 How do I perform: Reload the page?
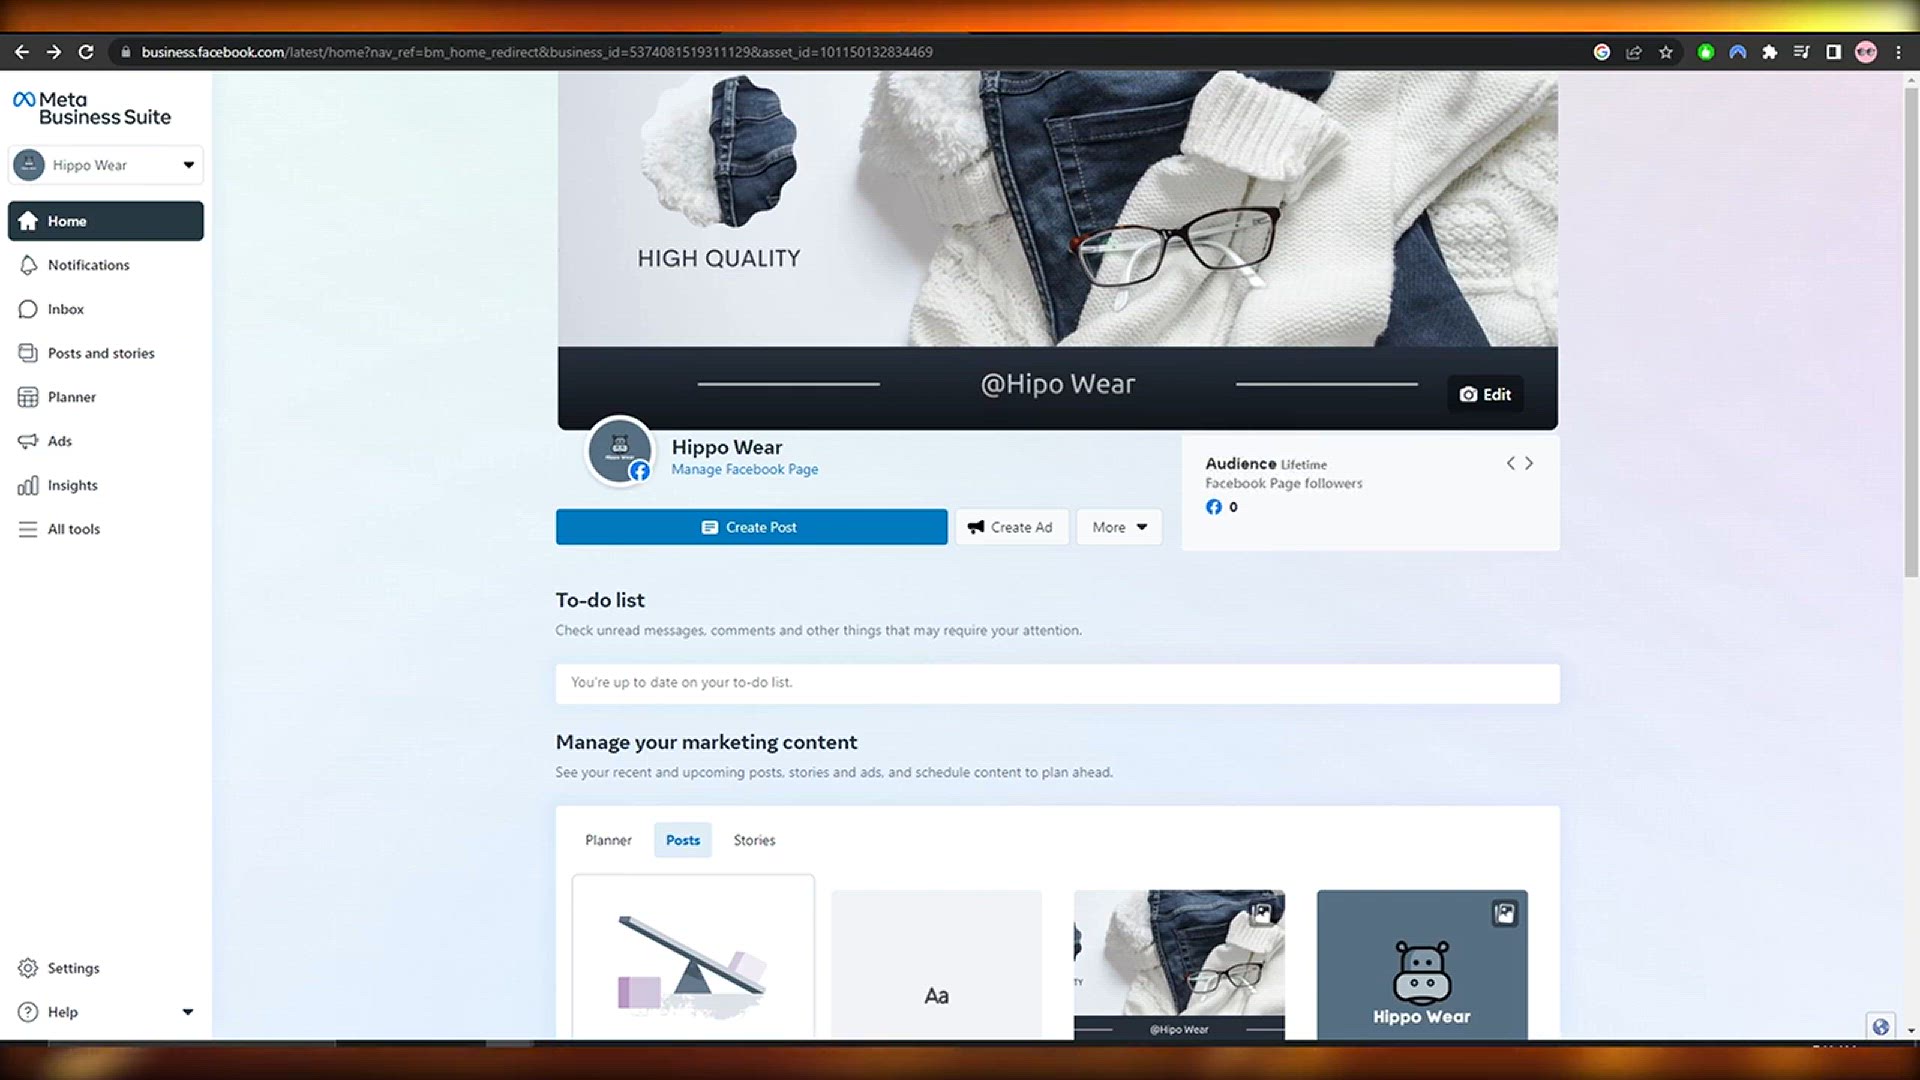86,52
